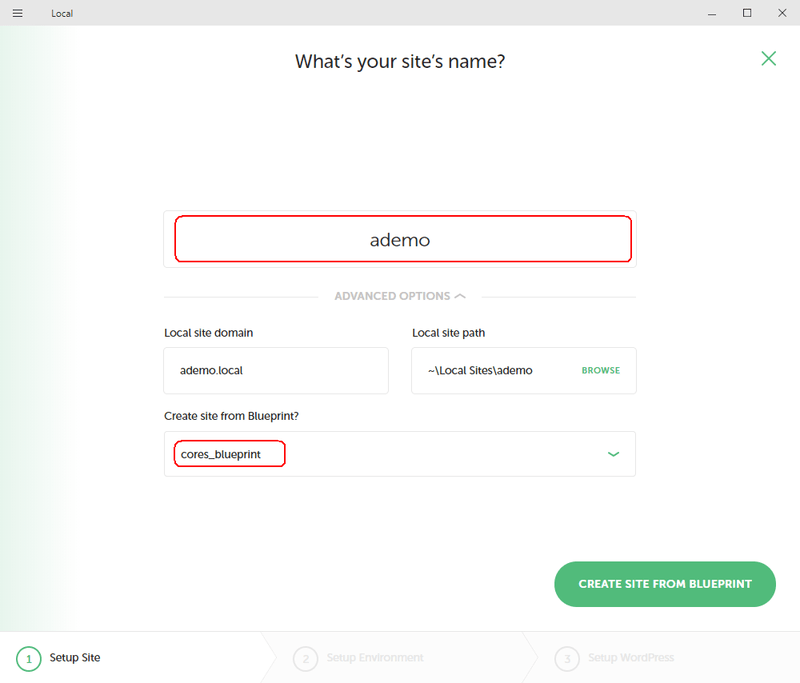This screenshot has height=683, width=800.
Task: Browse for a local site path
Action: [x=601, y=371]
